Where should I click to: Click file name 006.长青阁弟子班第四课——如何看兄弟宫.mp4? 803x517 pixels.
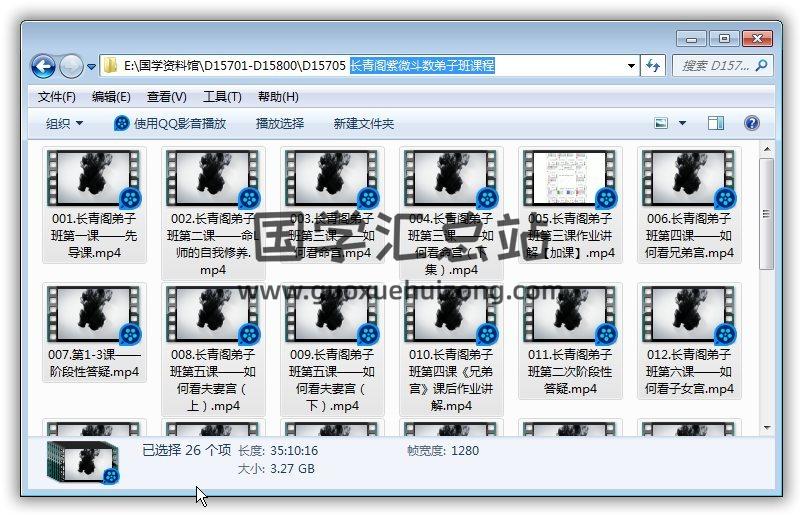689,235
